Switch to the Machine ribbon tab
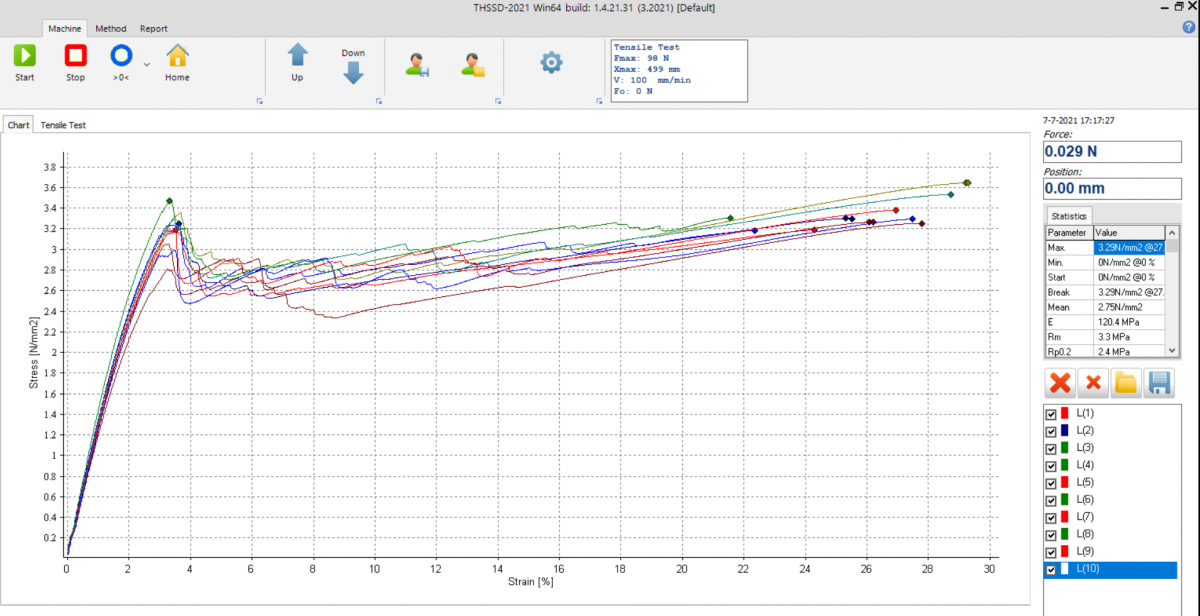1200x616 pixels. pyautogui.click(x=65, y=29)
